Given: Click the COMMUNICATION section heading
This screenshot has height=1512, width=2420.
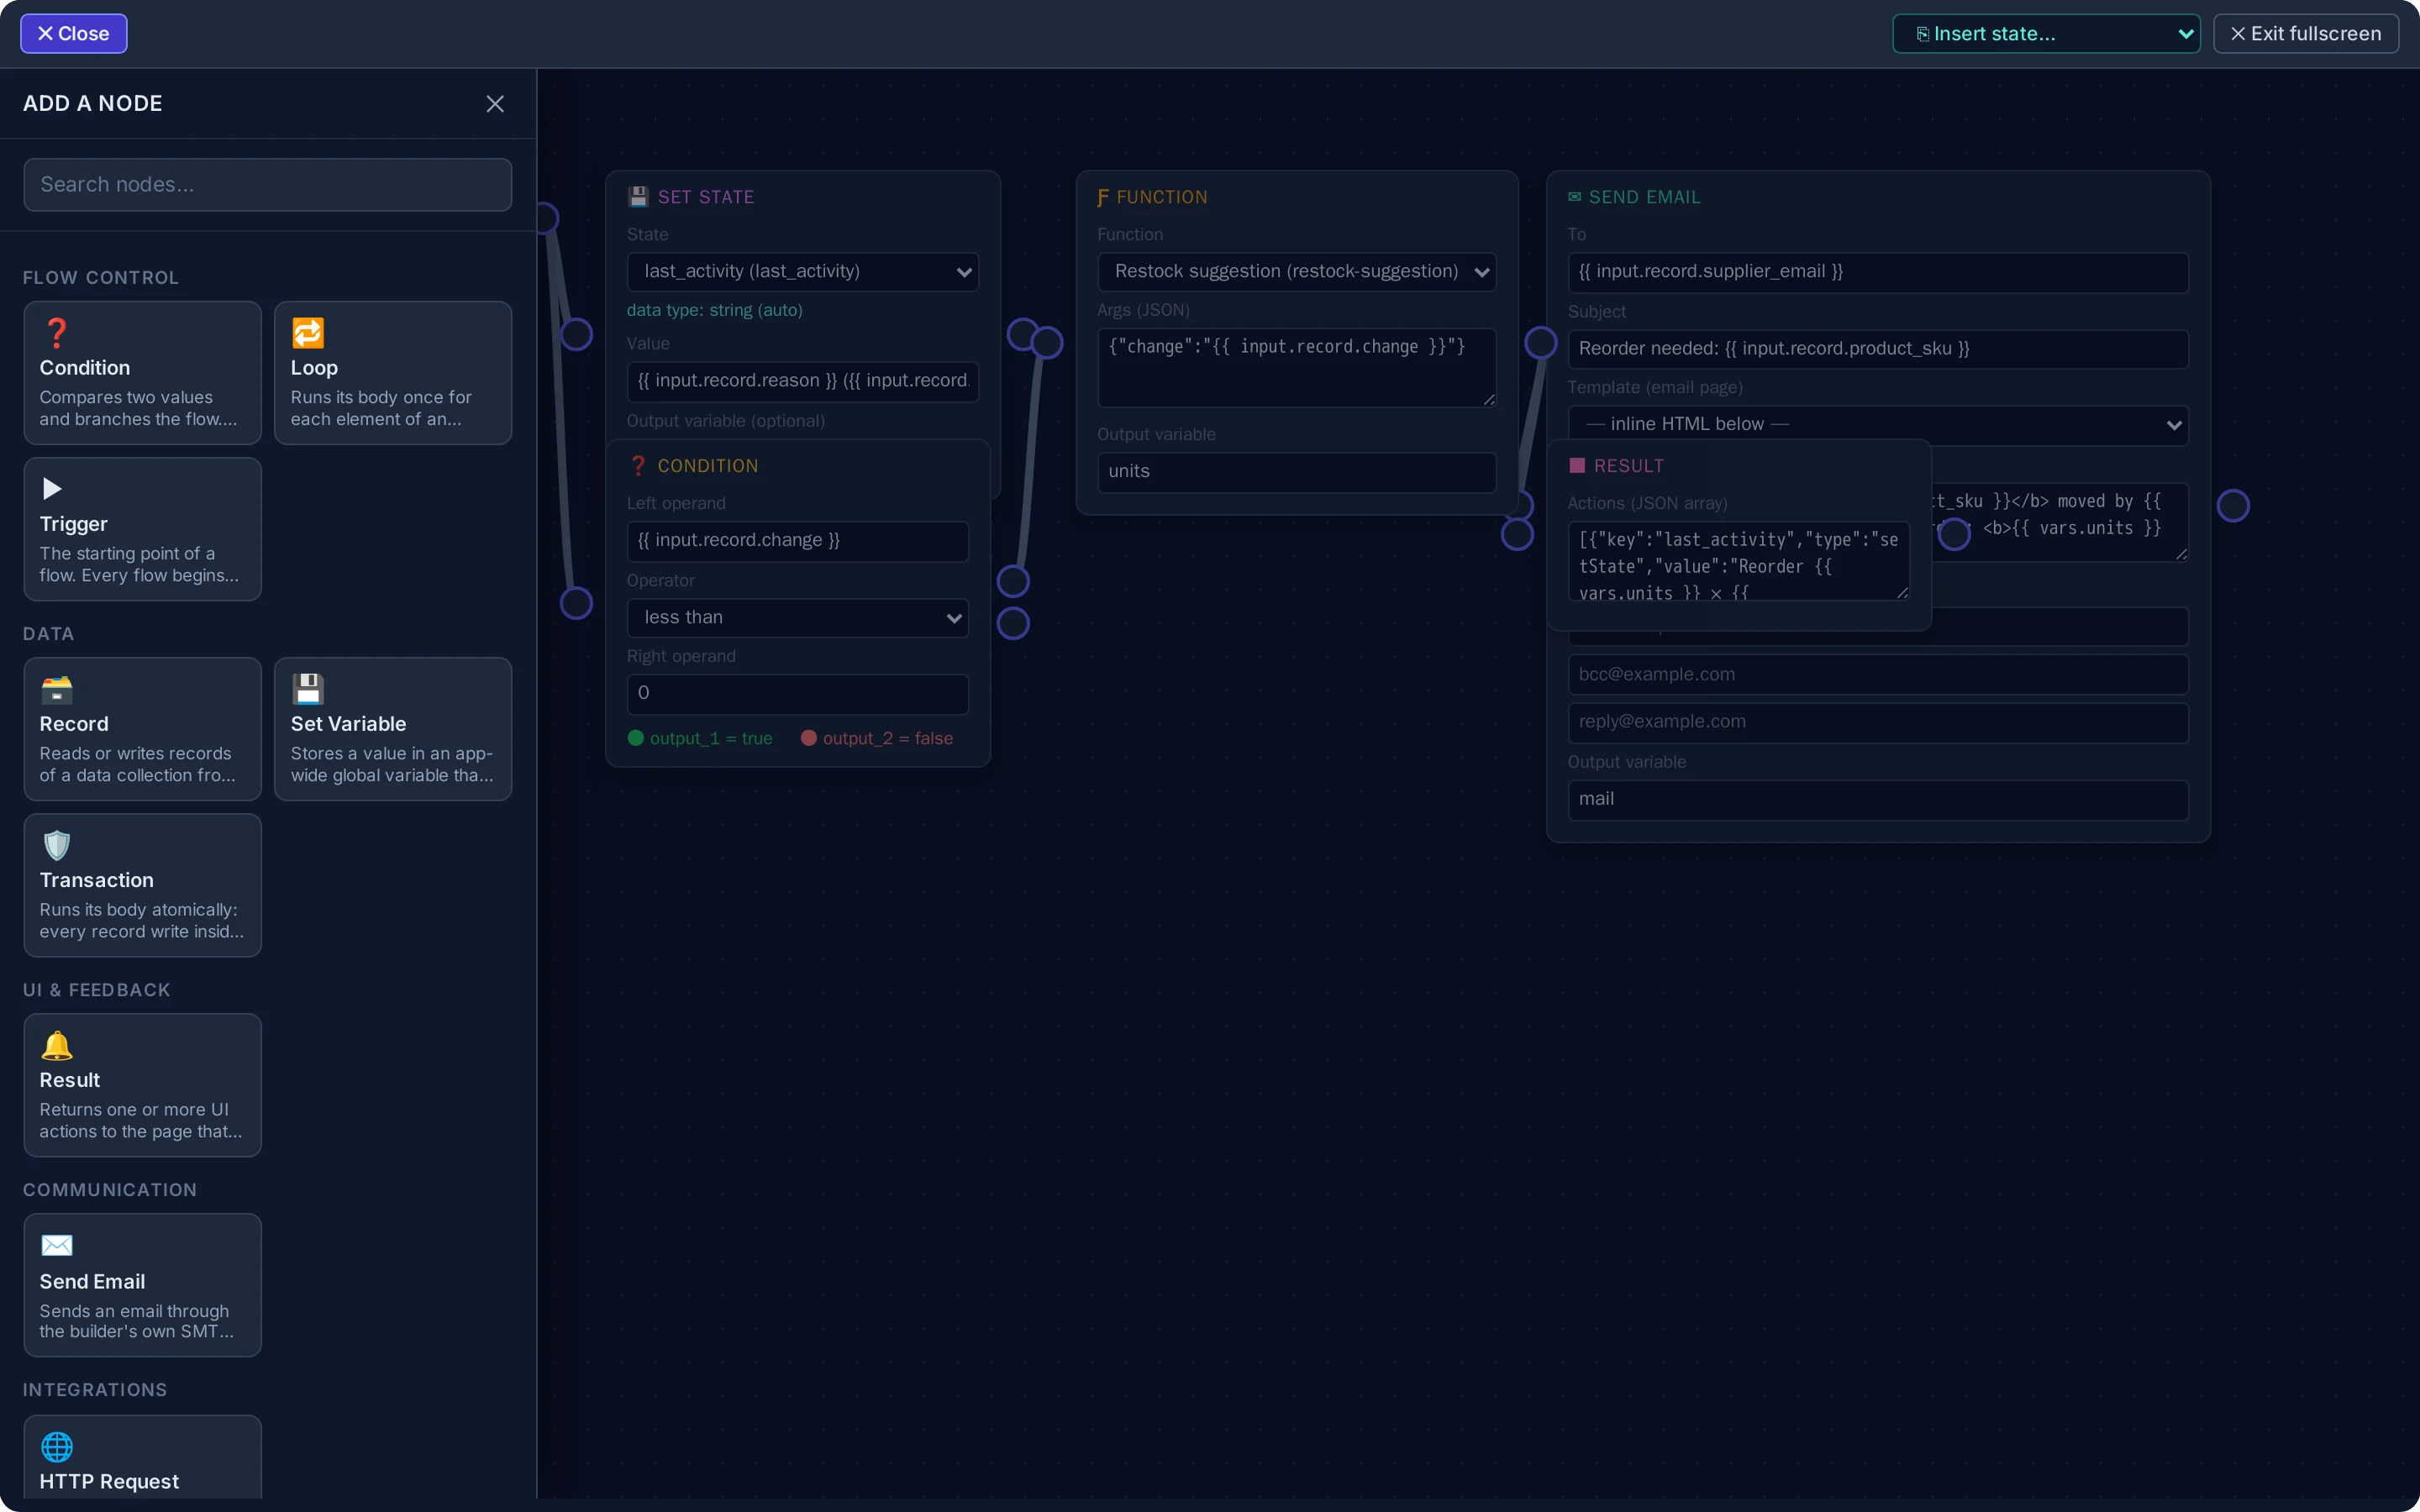Looking at the screenshot, I should 109,1190.
